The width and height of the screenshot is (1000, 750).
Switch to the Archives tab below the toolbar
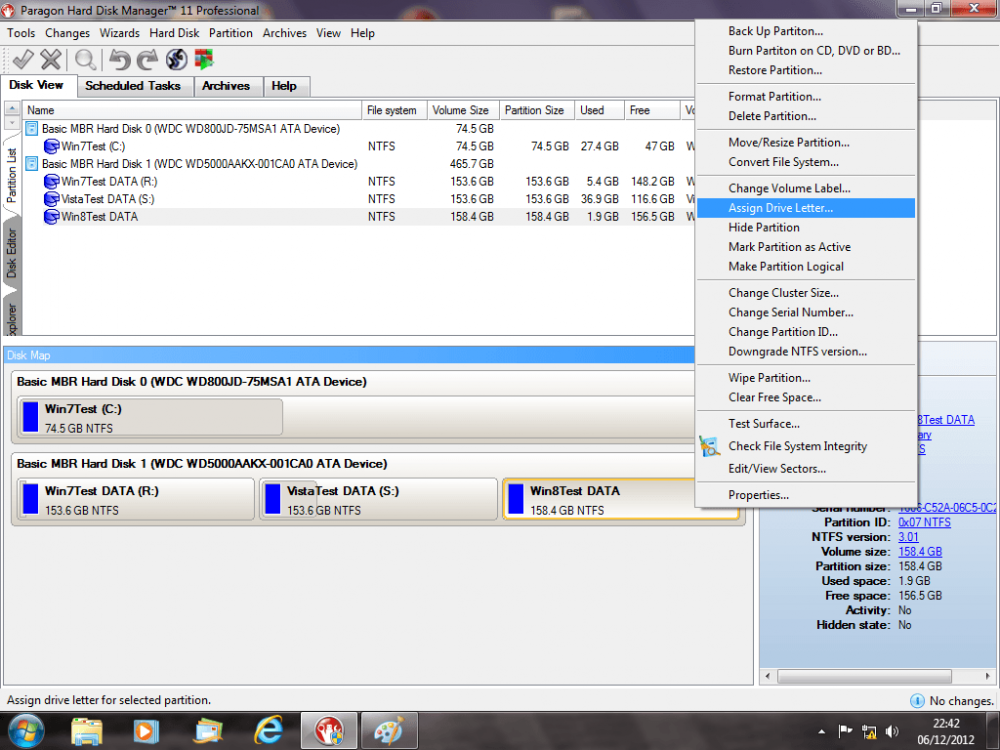pyautogui.click(x=226, y=86)
